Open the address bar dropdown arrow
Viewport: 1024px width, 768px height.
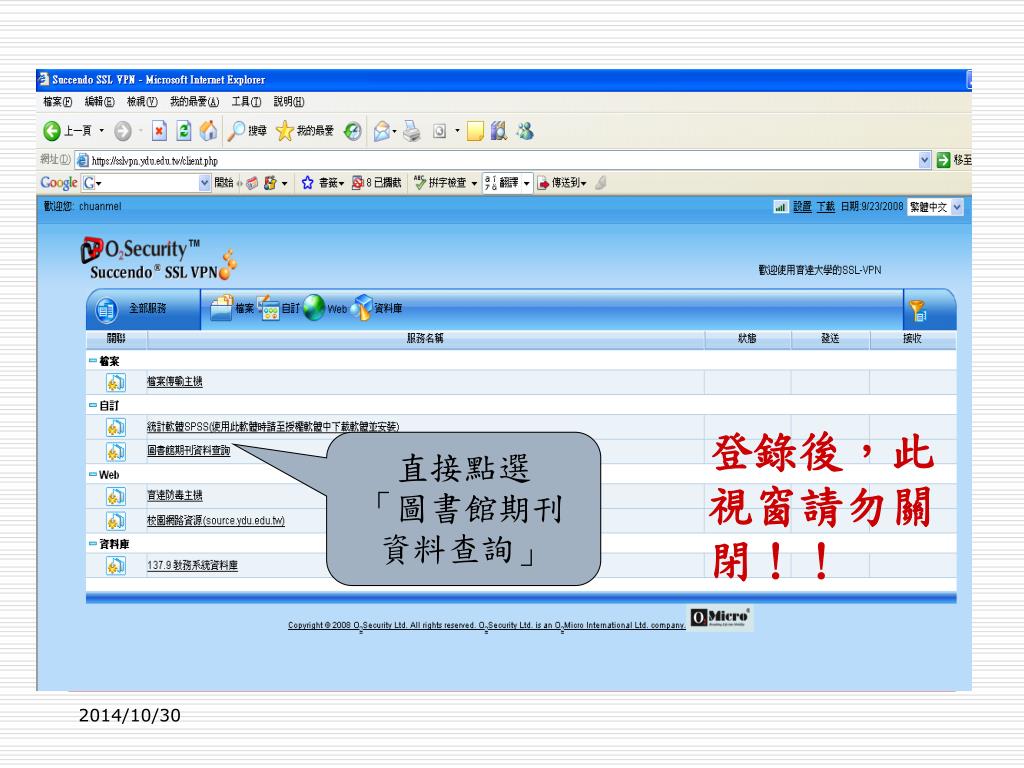point(924,160)
